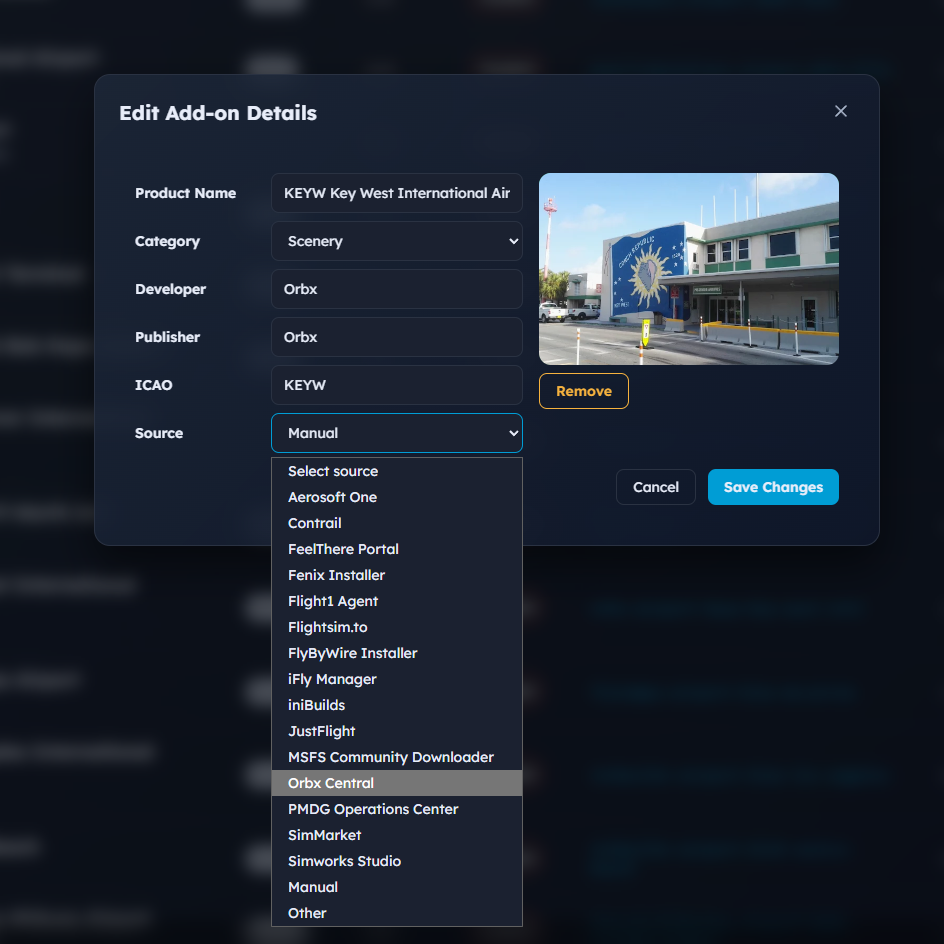This screenshot has height=944, width=944.
Task: Expand the Source dropdown set to Manual
Action: coord(396,433)
